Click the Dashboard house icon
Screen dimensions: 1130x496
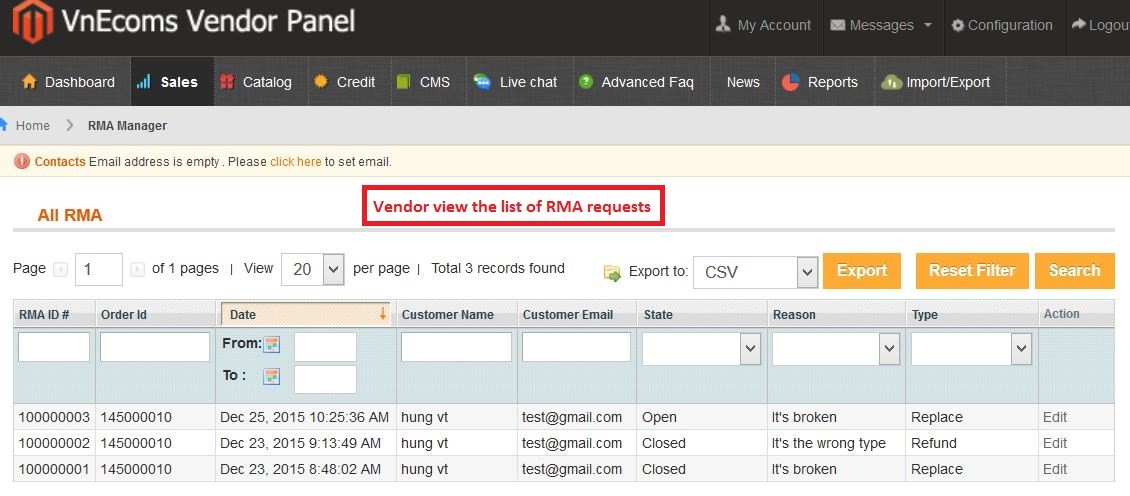[x=29, y=81]
